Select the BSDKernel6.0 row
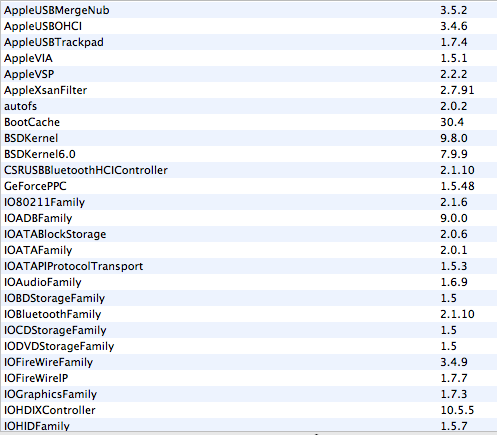Viewport: 497px width, 435px height. click(x=248, y=154)
